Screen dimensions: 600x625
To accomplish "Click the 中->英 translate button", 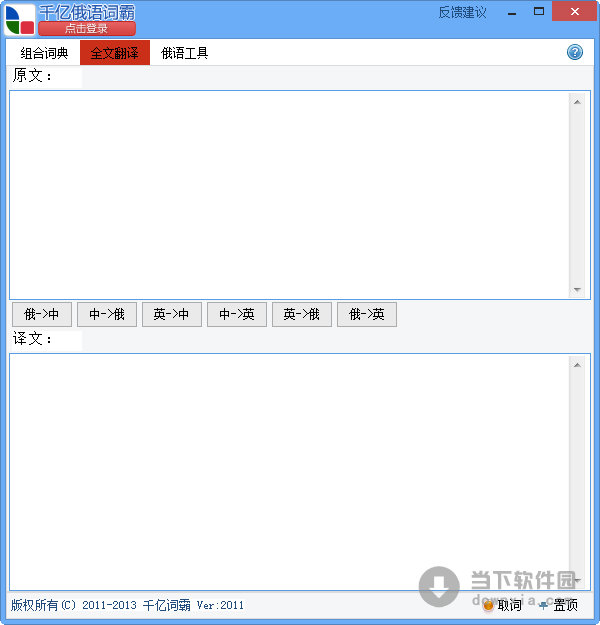I will [x=237, y=314].
